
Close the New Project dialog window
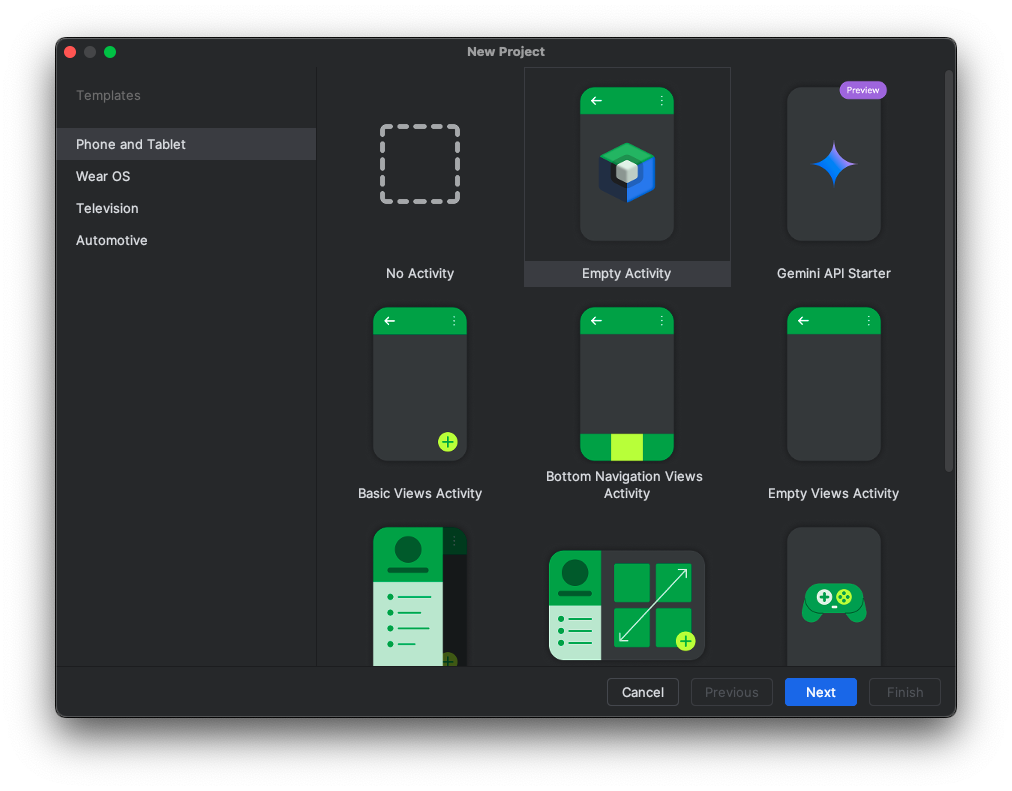70,52
